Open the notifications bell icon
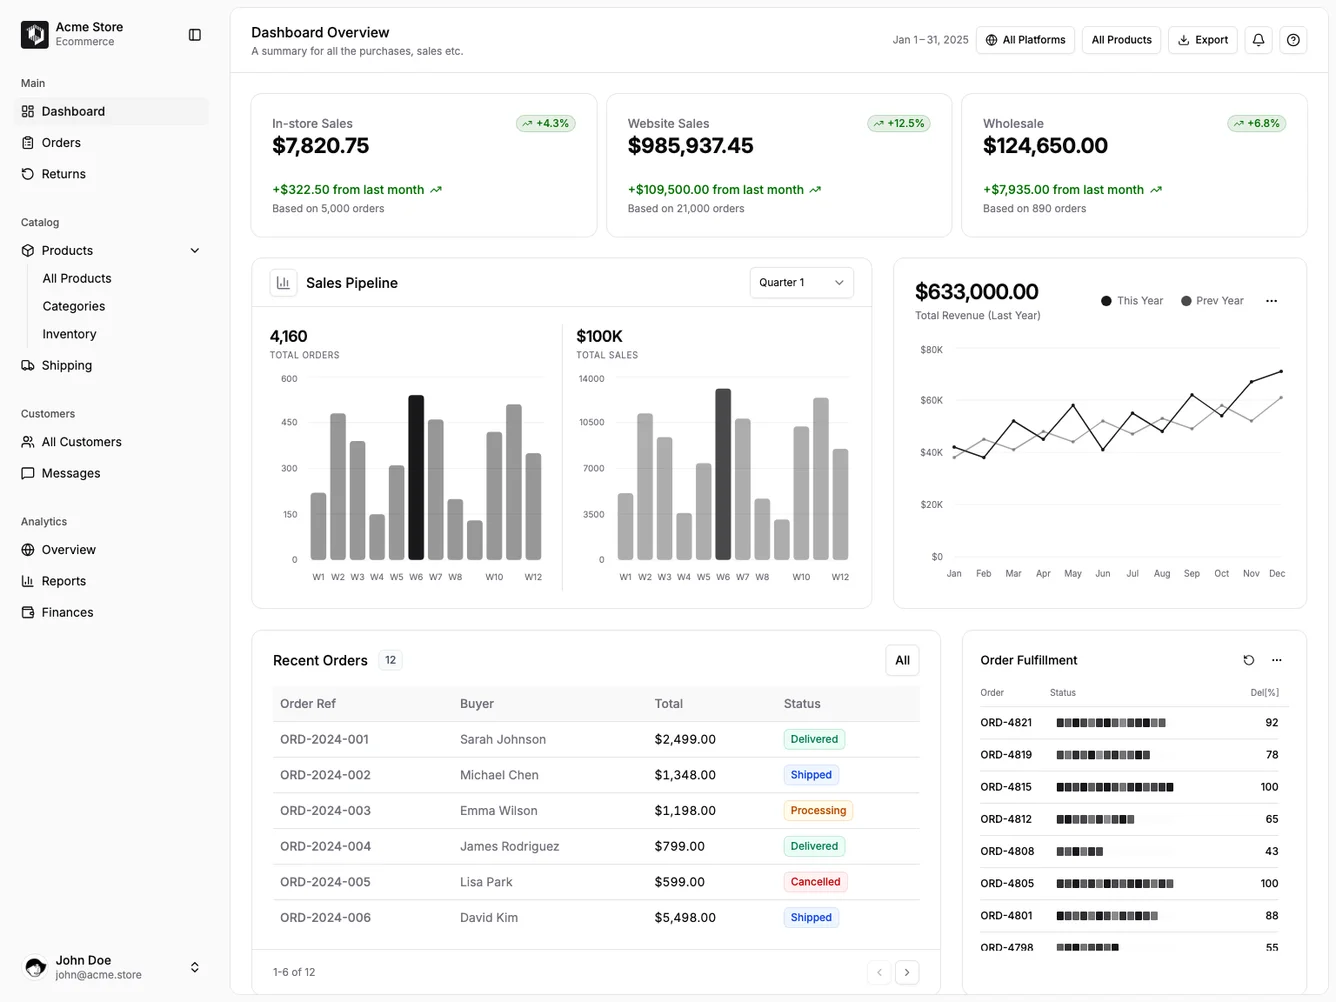The image size is (1336, 1002). (1258, 40)
